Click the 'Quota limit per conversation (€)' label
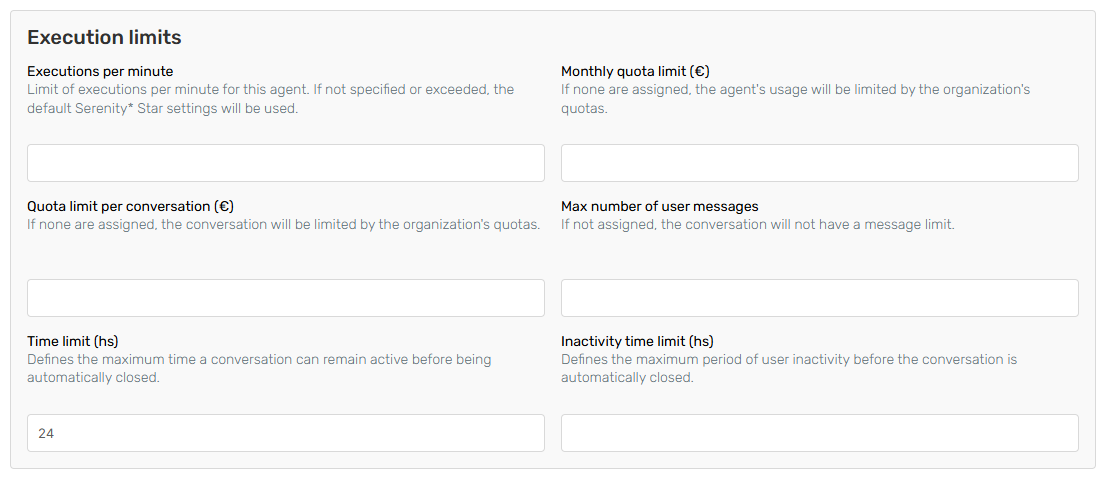 click(x=130, y=207)
